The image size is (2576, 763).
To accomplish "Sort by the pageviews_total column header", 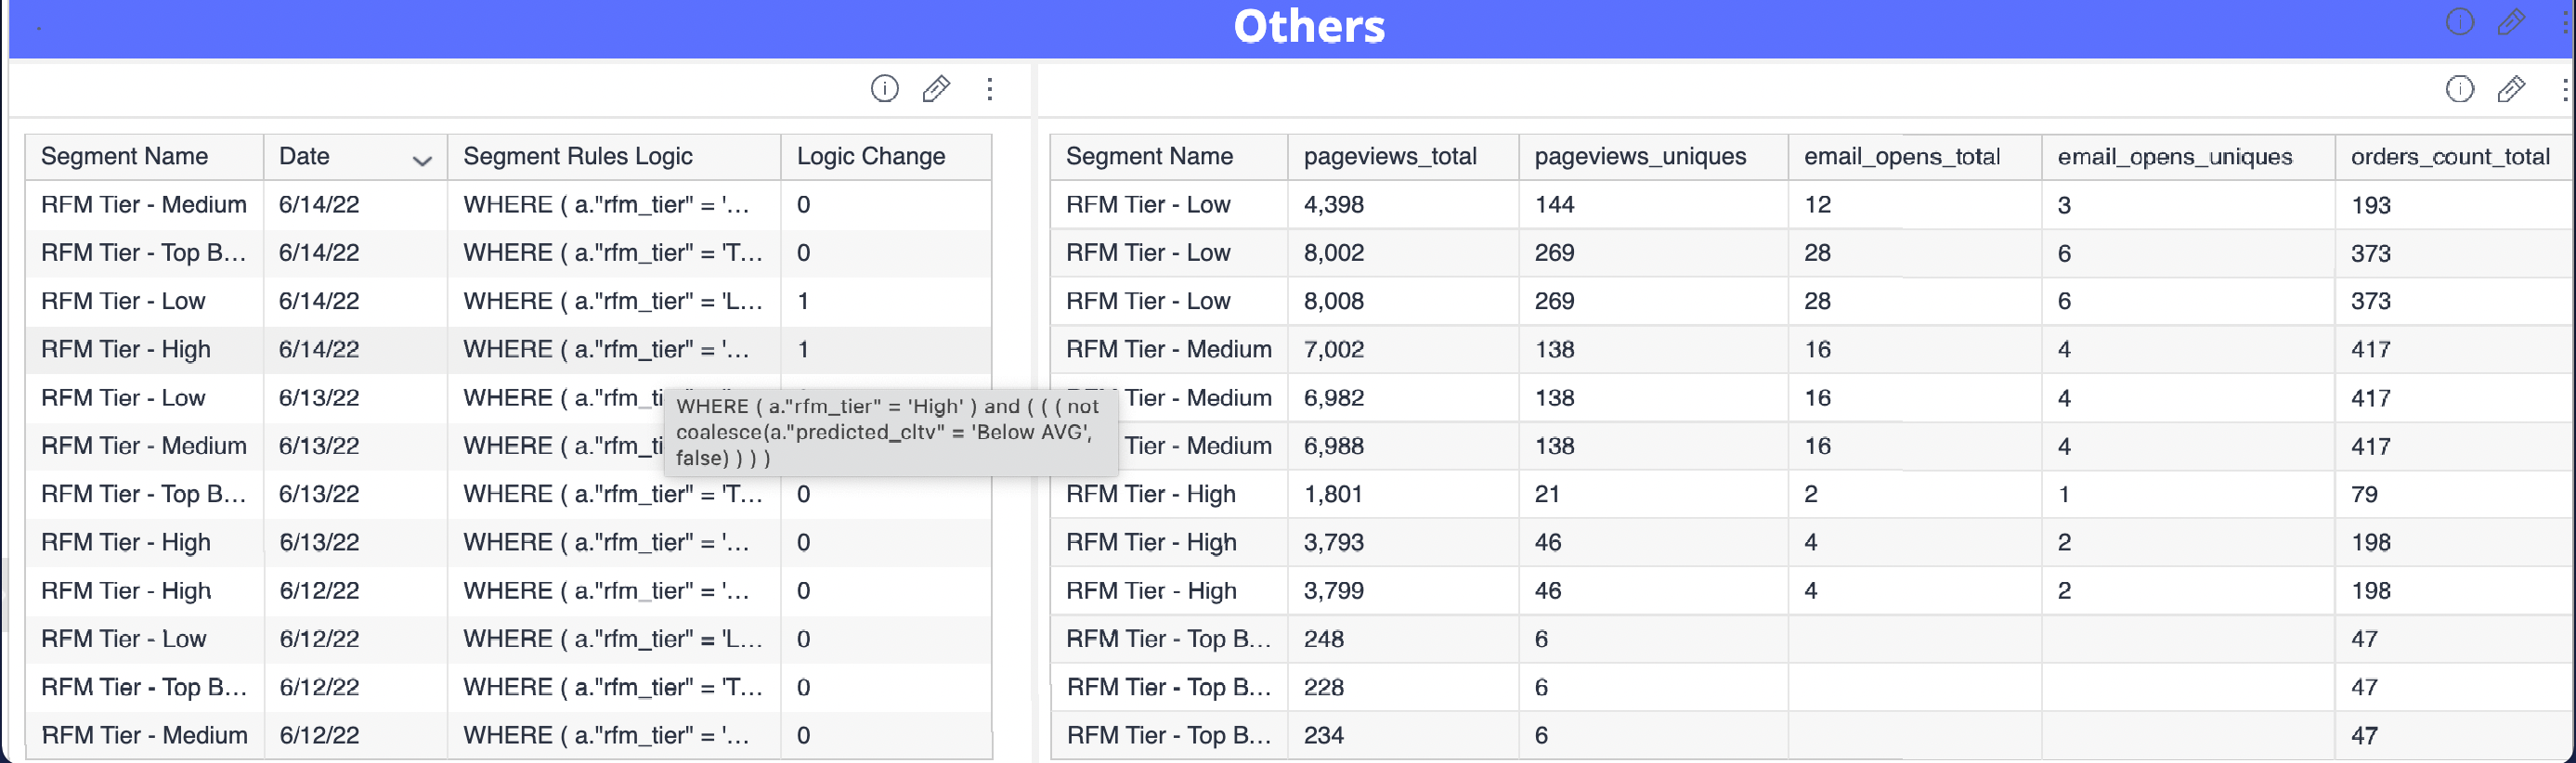I will (x=1389, y=157).
